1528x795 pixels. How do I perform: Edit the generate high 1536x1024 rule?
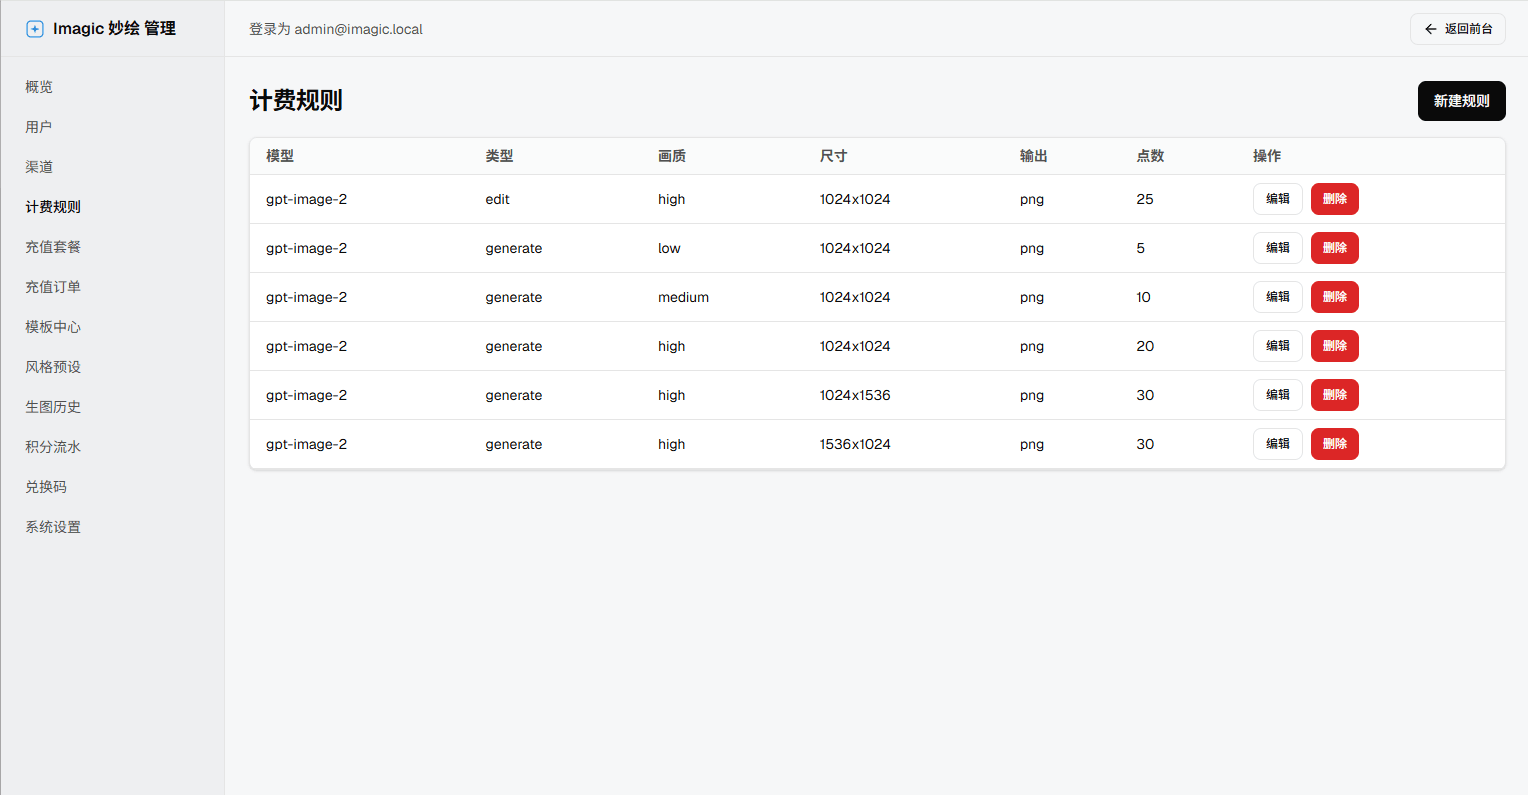point(1278,444)
